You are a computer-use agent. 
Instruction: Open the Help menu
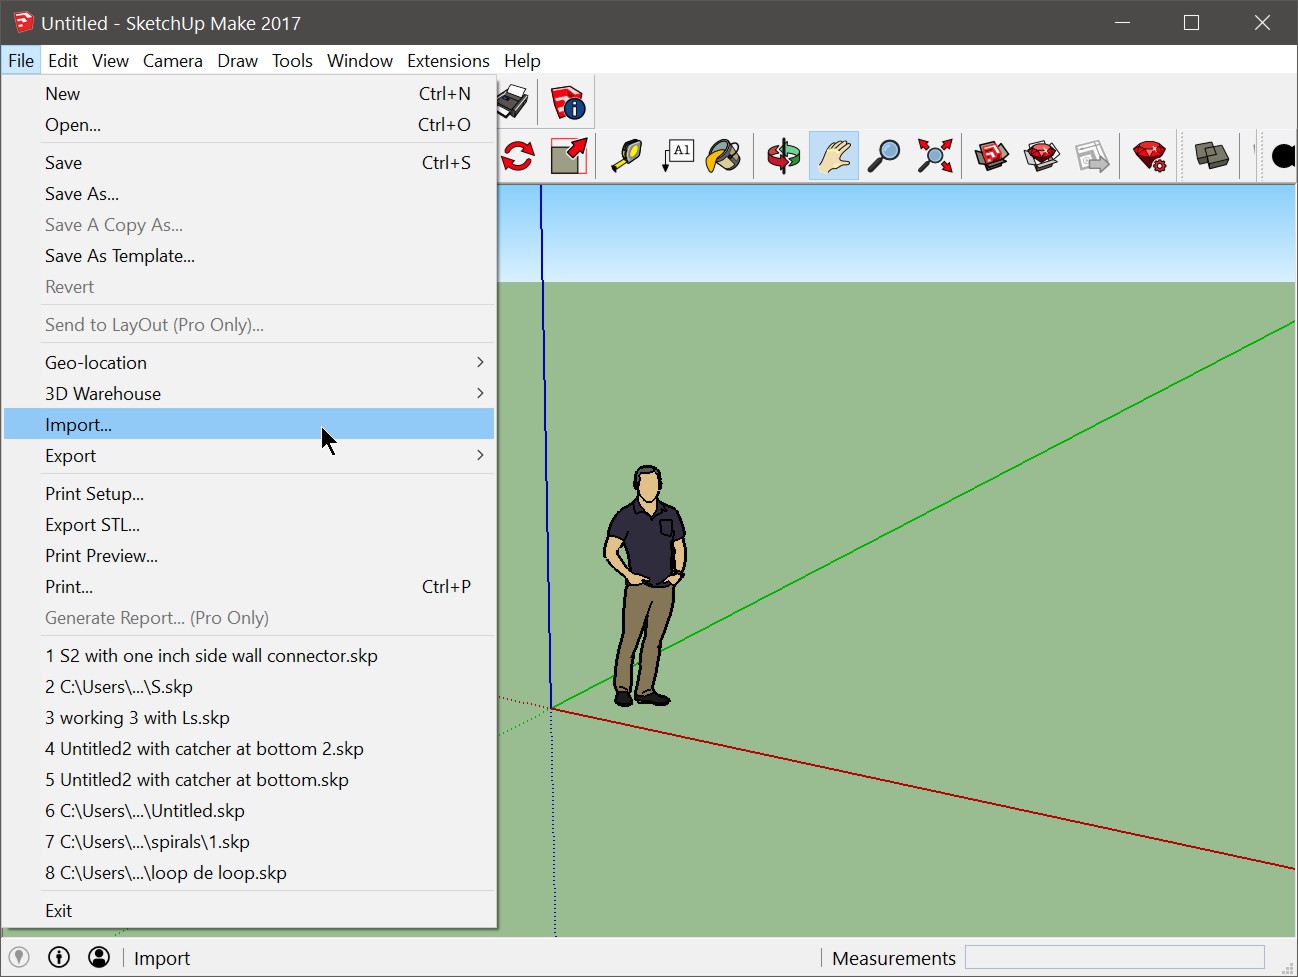pyautogui.click(x=522, y=60)
